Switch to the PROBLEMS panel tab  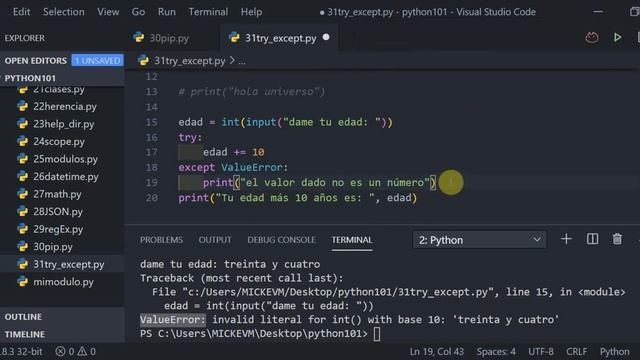click(161, 240)
